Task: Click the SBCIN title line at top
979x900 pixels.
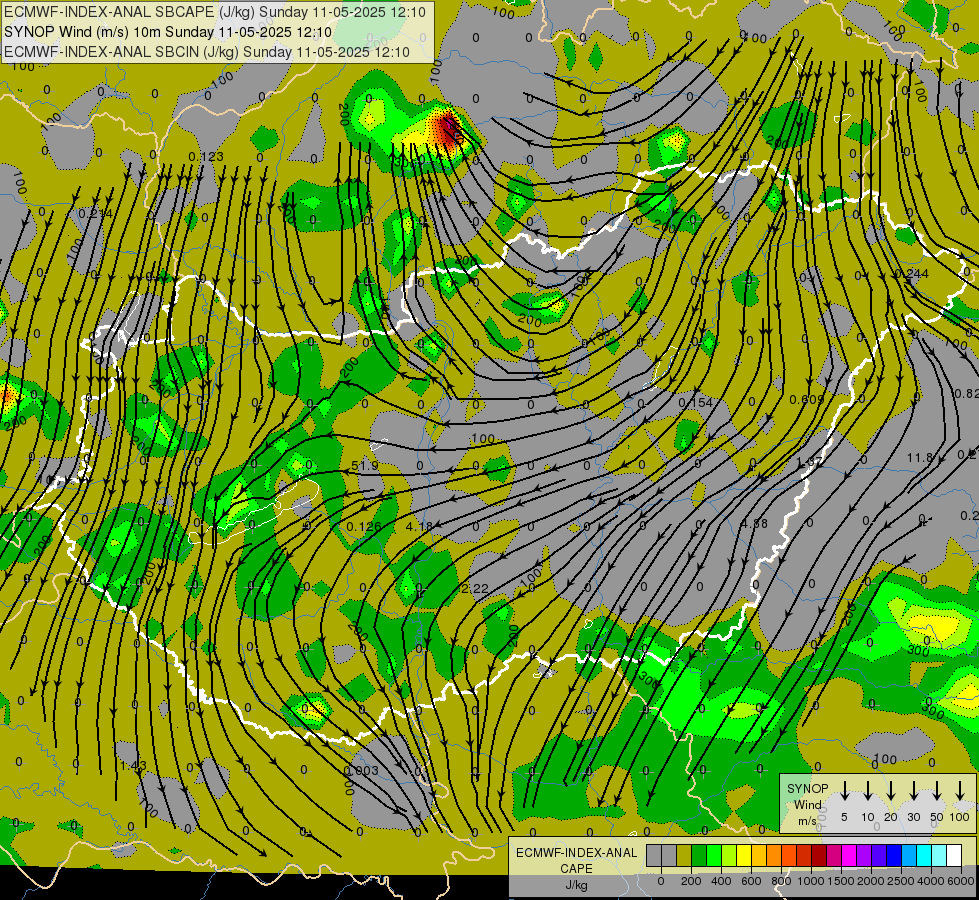Action: (207, 52)
